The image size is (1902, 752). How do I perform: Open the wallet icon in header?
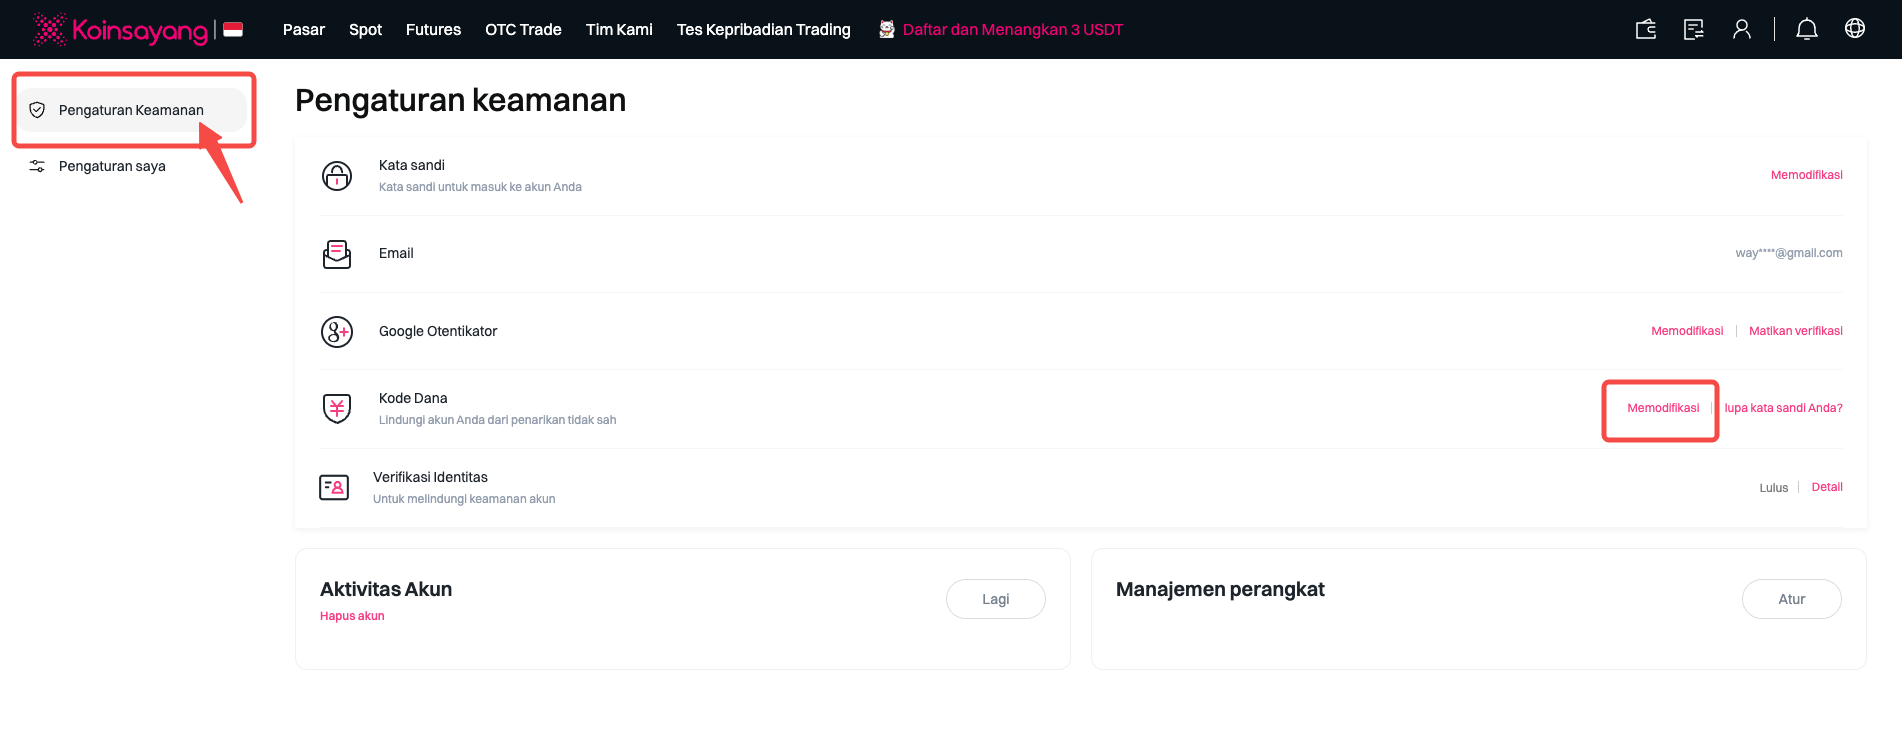pyautogui.click(x=1645, y=29)
